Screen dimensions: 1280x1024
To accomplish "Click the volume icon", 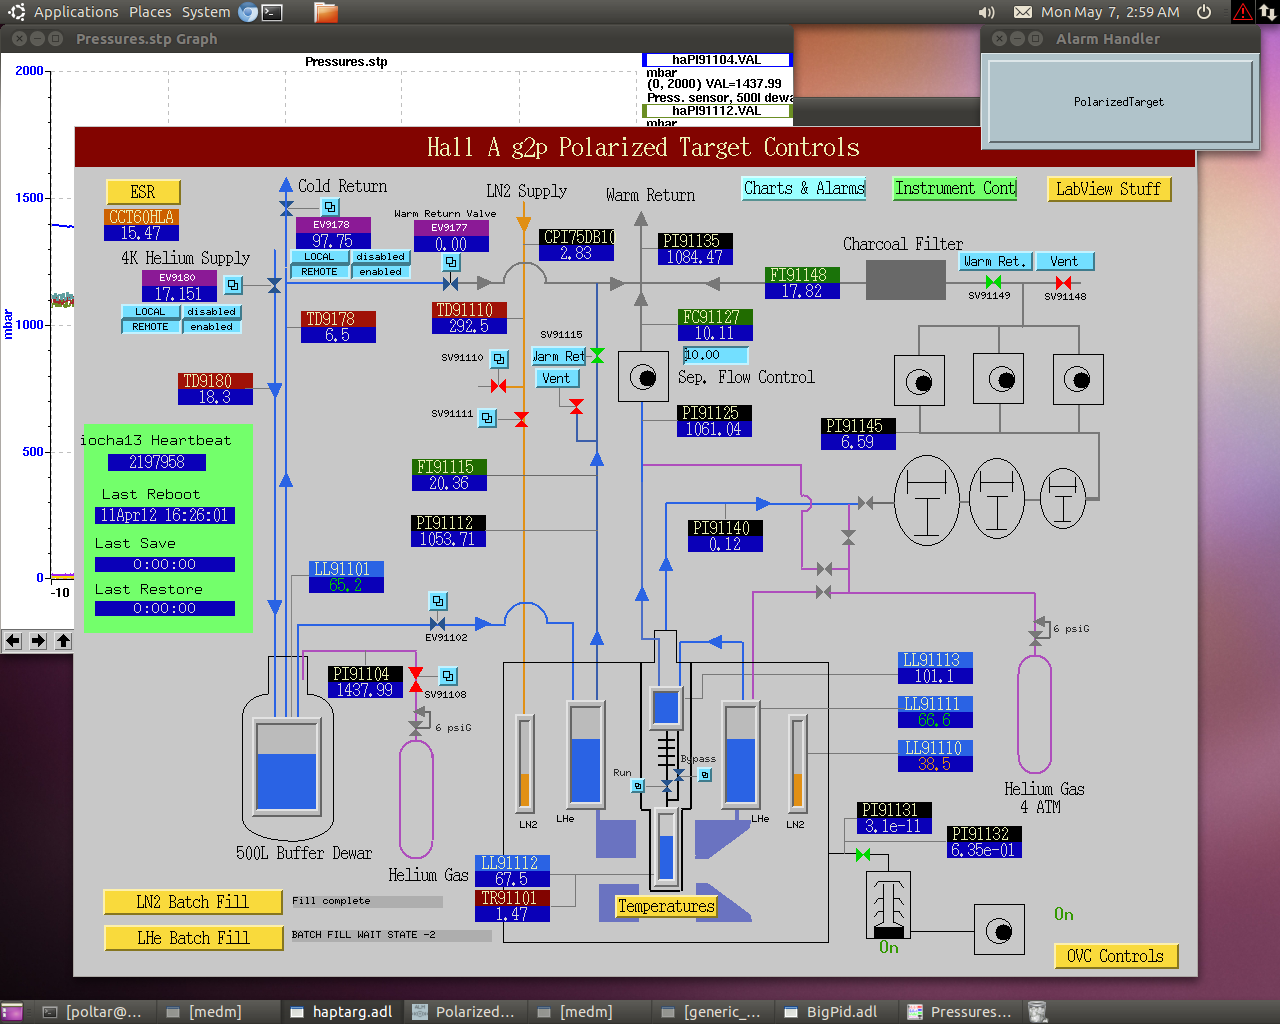I will 987,12.
